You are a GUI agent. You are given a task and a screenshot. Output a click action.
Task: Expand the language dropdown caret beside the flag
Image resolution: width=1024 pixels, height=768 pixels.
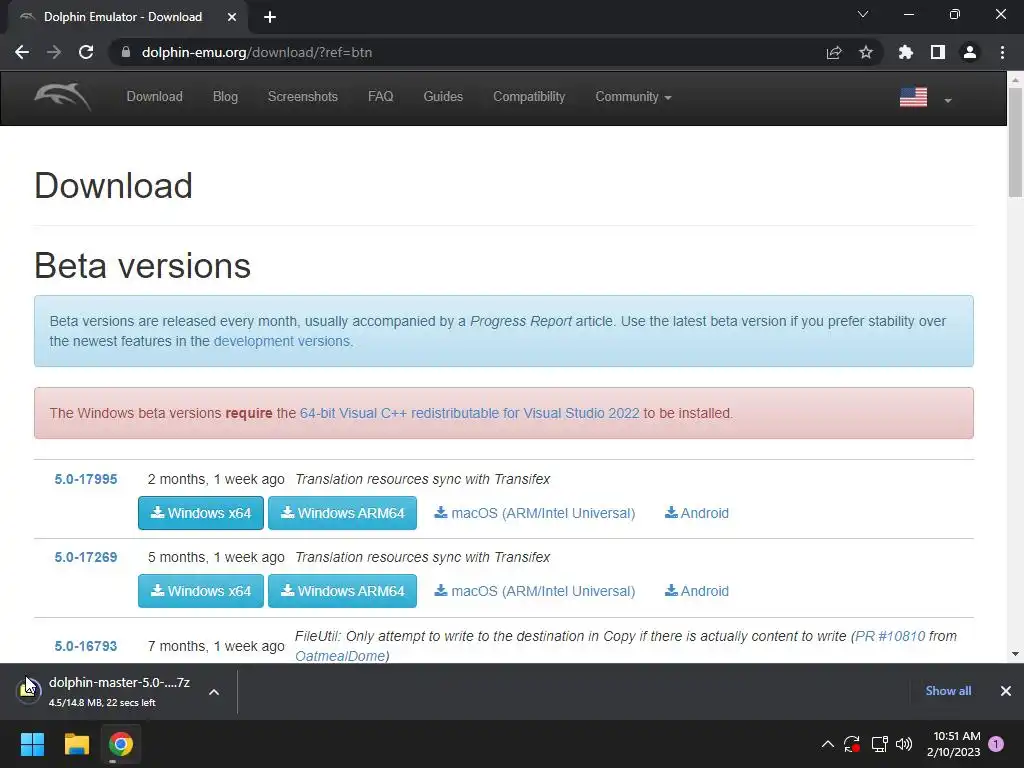[948, 101]
